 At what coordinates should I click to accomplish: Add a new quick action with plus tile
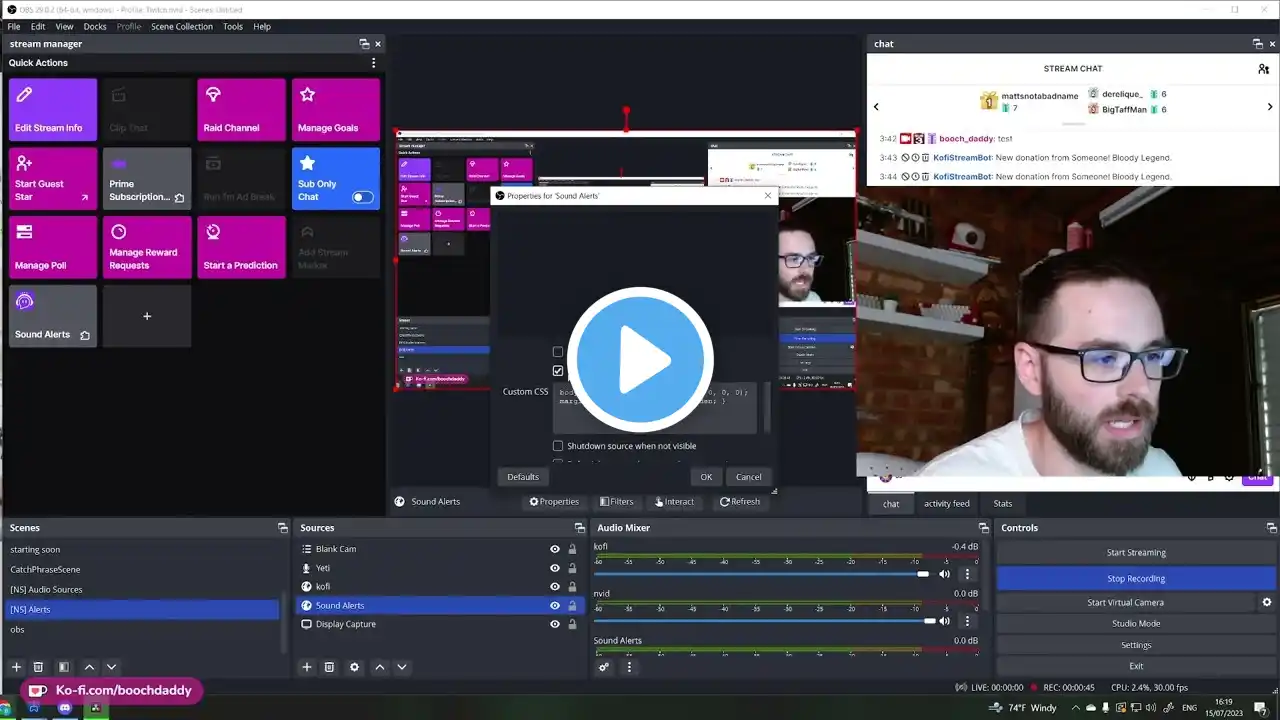(x=147, y=316)
